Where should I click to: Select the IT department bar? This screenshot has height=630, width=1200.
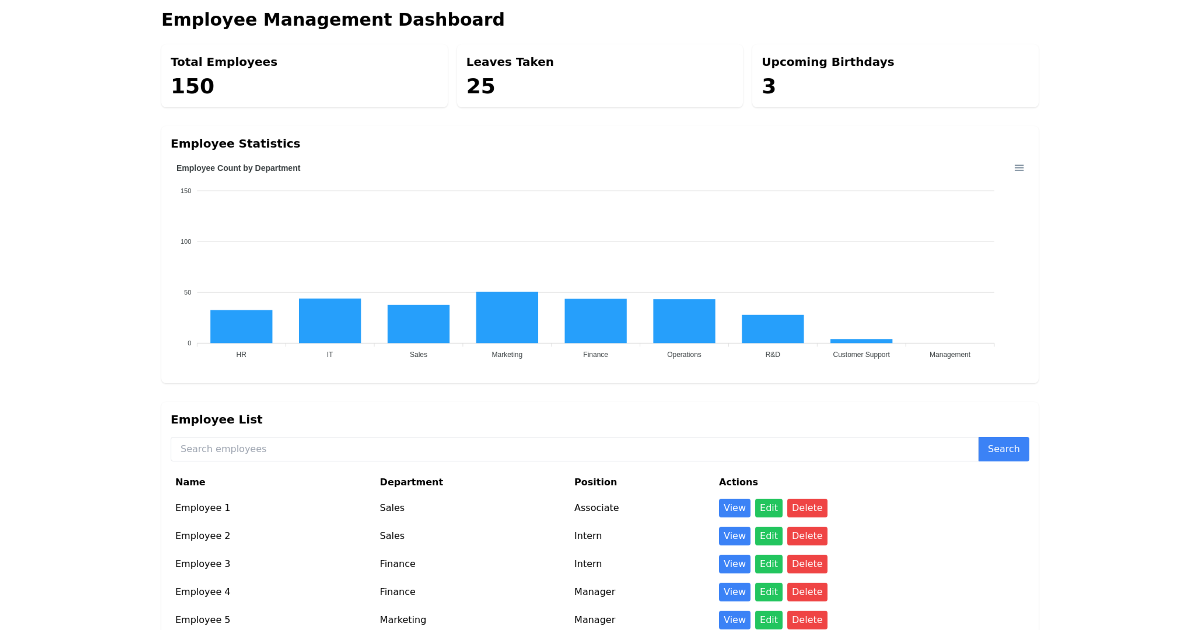tap(330, 320)
